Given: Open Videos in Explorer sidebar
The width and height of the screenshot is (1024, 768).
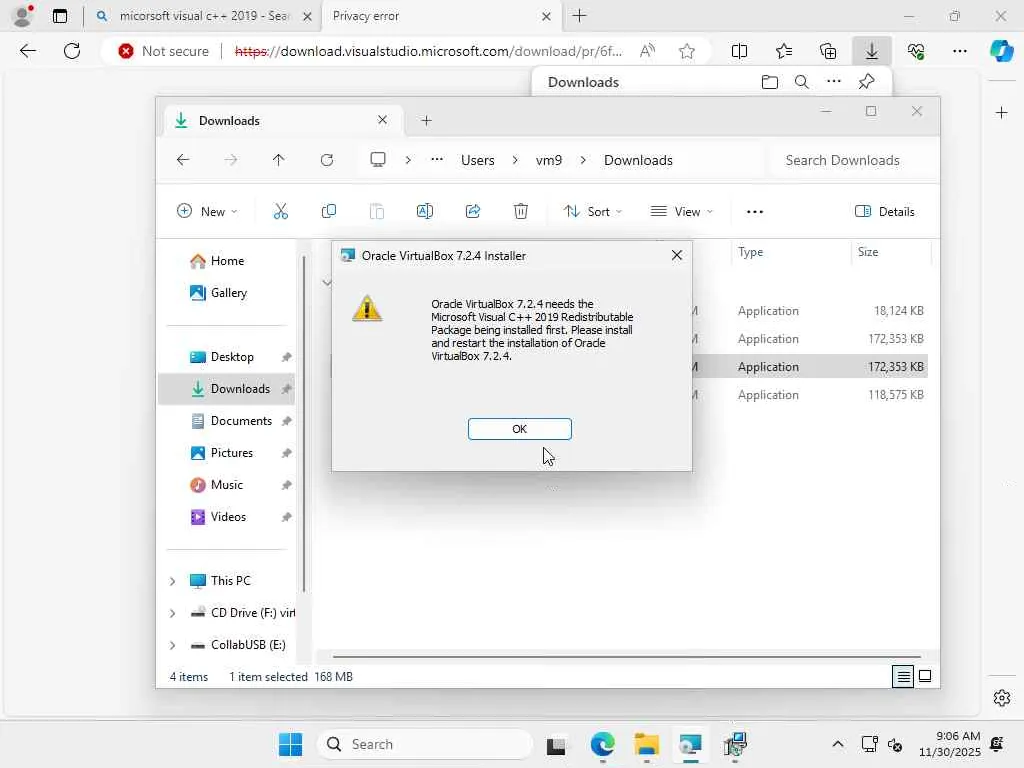Looking at the screenshot, I should [x=228, y=517].
